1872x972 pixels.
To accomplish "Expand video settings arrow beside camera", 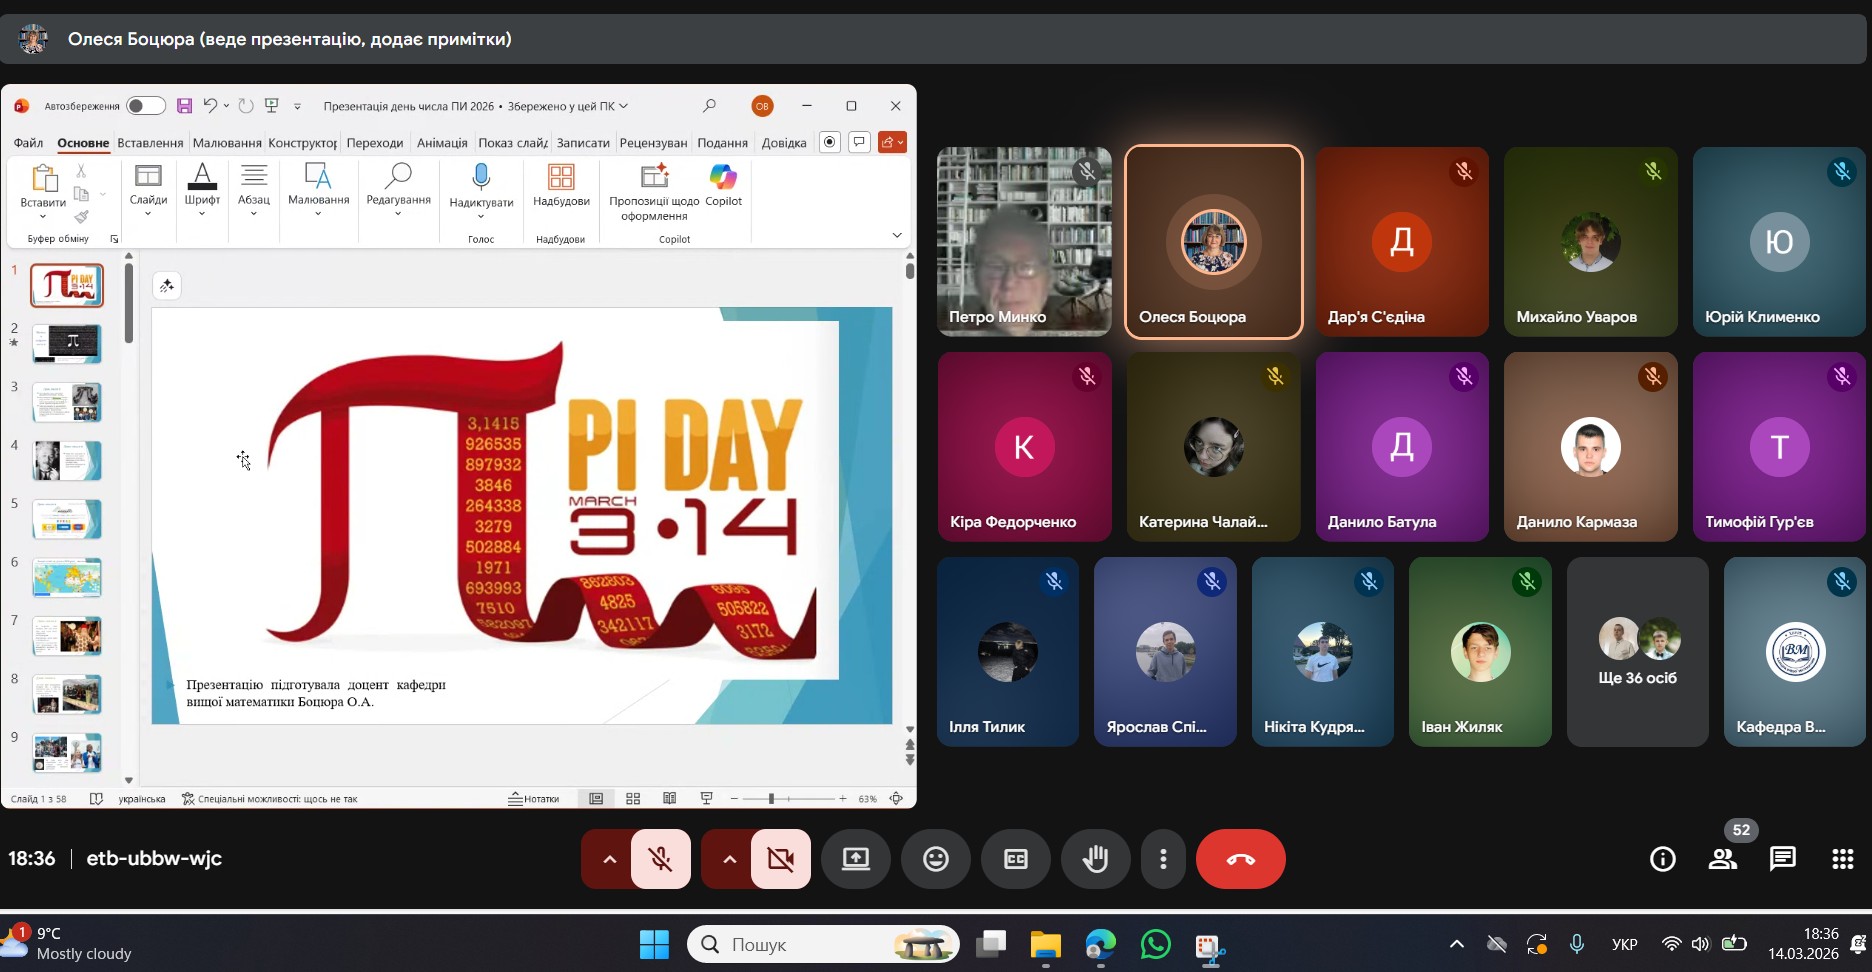I will pyautogui.click(x=729, y=859).
